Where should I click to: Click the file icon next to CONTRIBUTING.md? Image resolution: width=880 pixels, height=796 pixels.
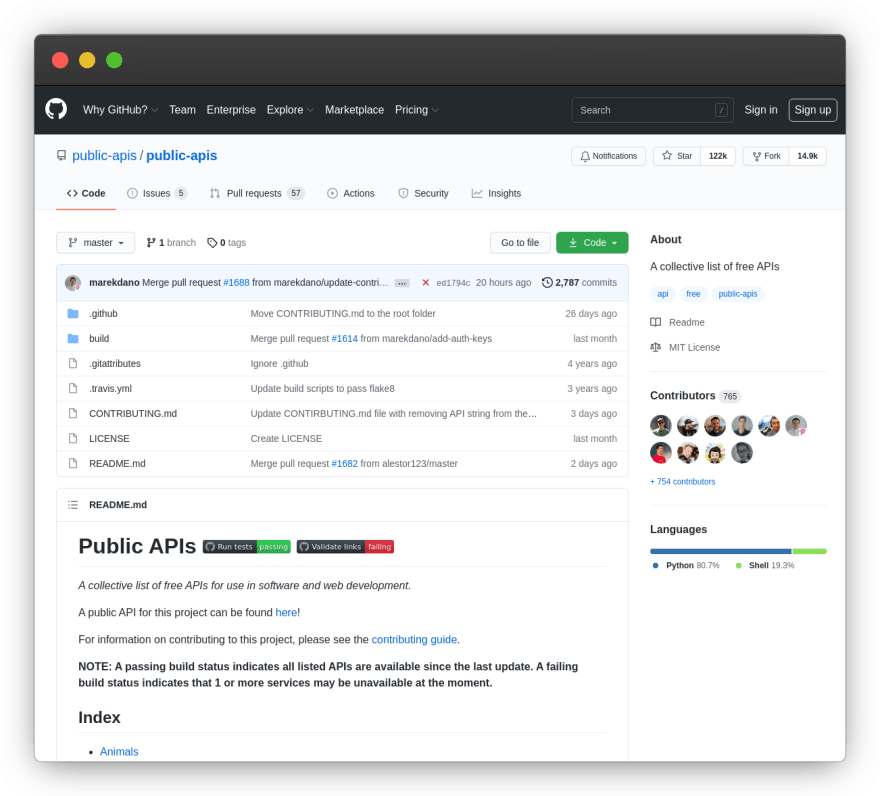point(73,413)
